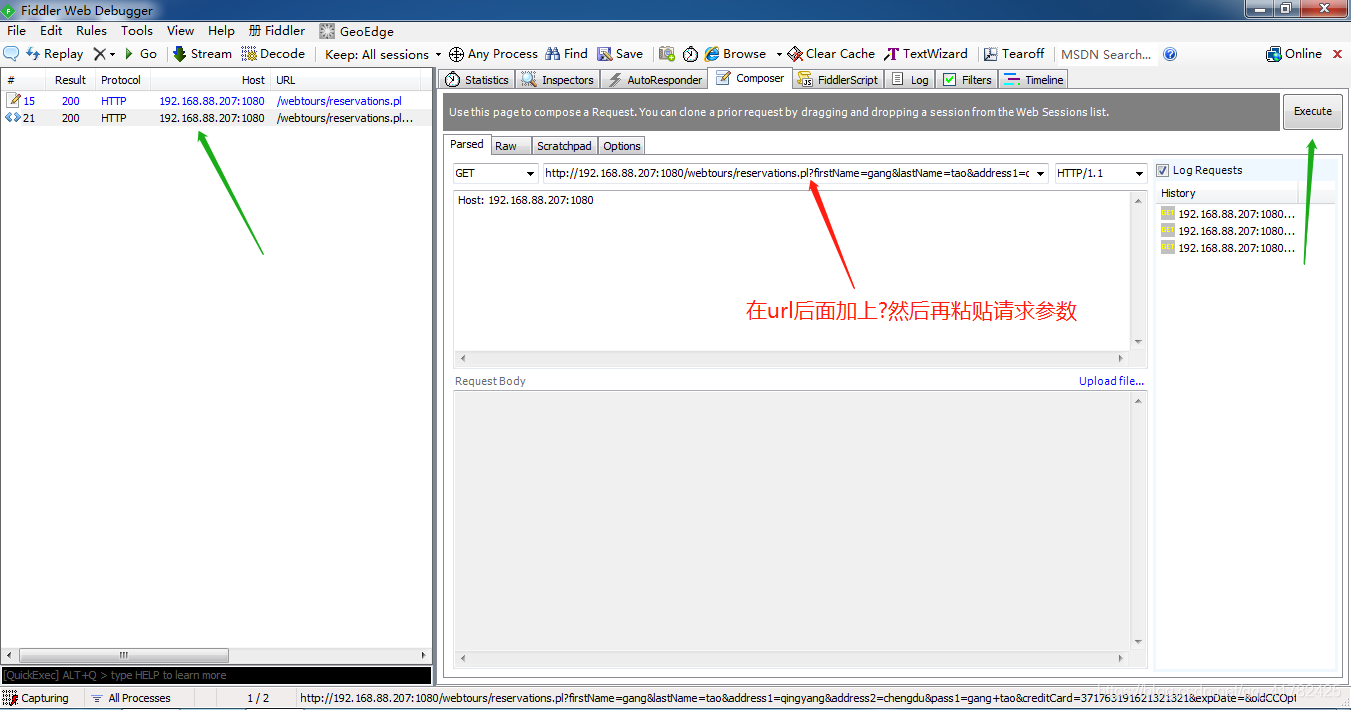This screenshot has height=710, width=1351.
Task: Click the comment speech-bubble icon in toolbar
Action: pos(12,54)
